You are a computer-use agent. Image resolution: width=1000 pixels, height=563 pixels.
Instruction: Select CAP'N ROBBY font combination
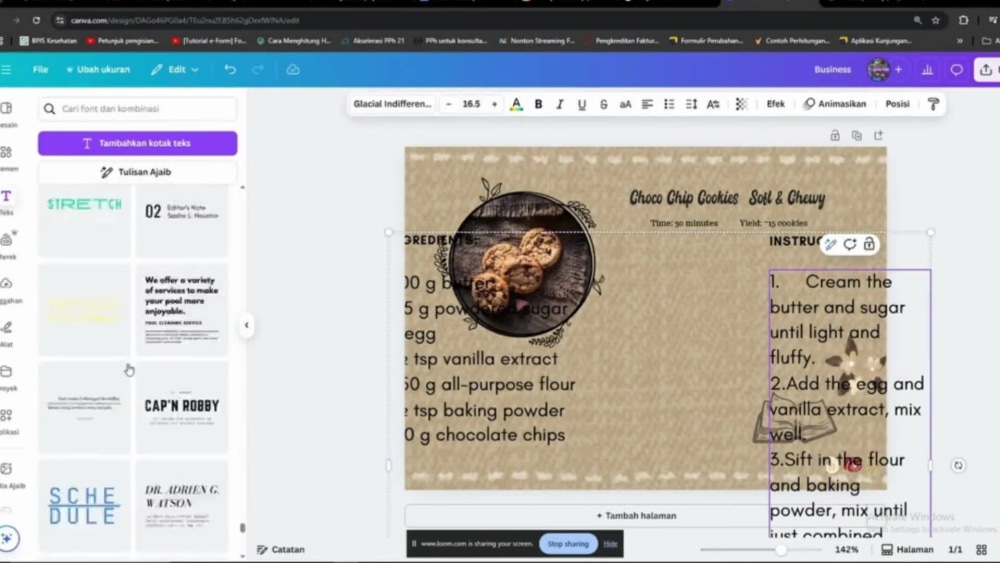click(182, 407)
